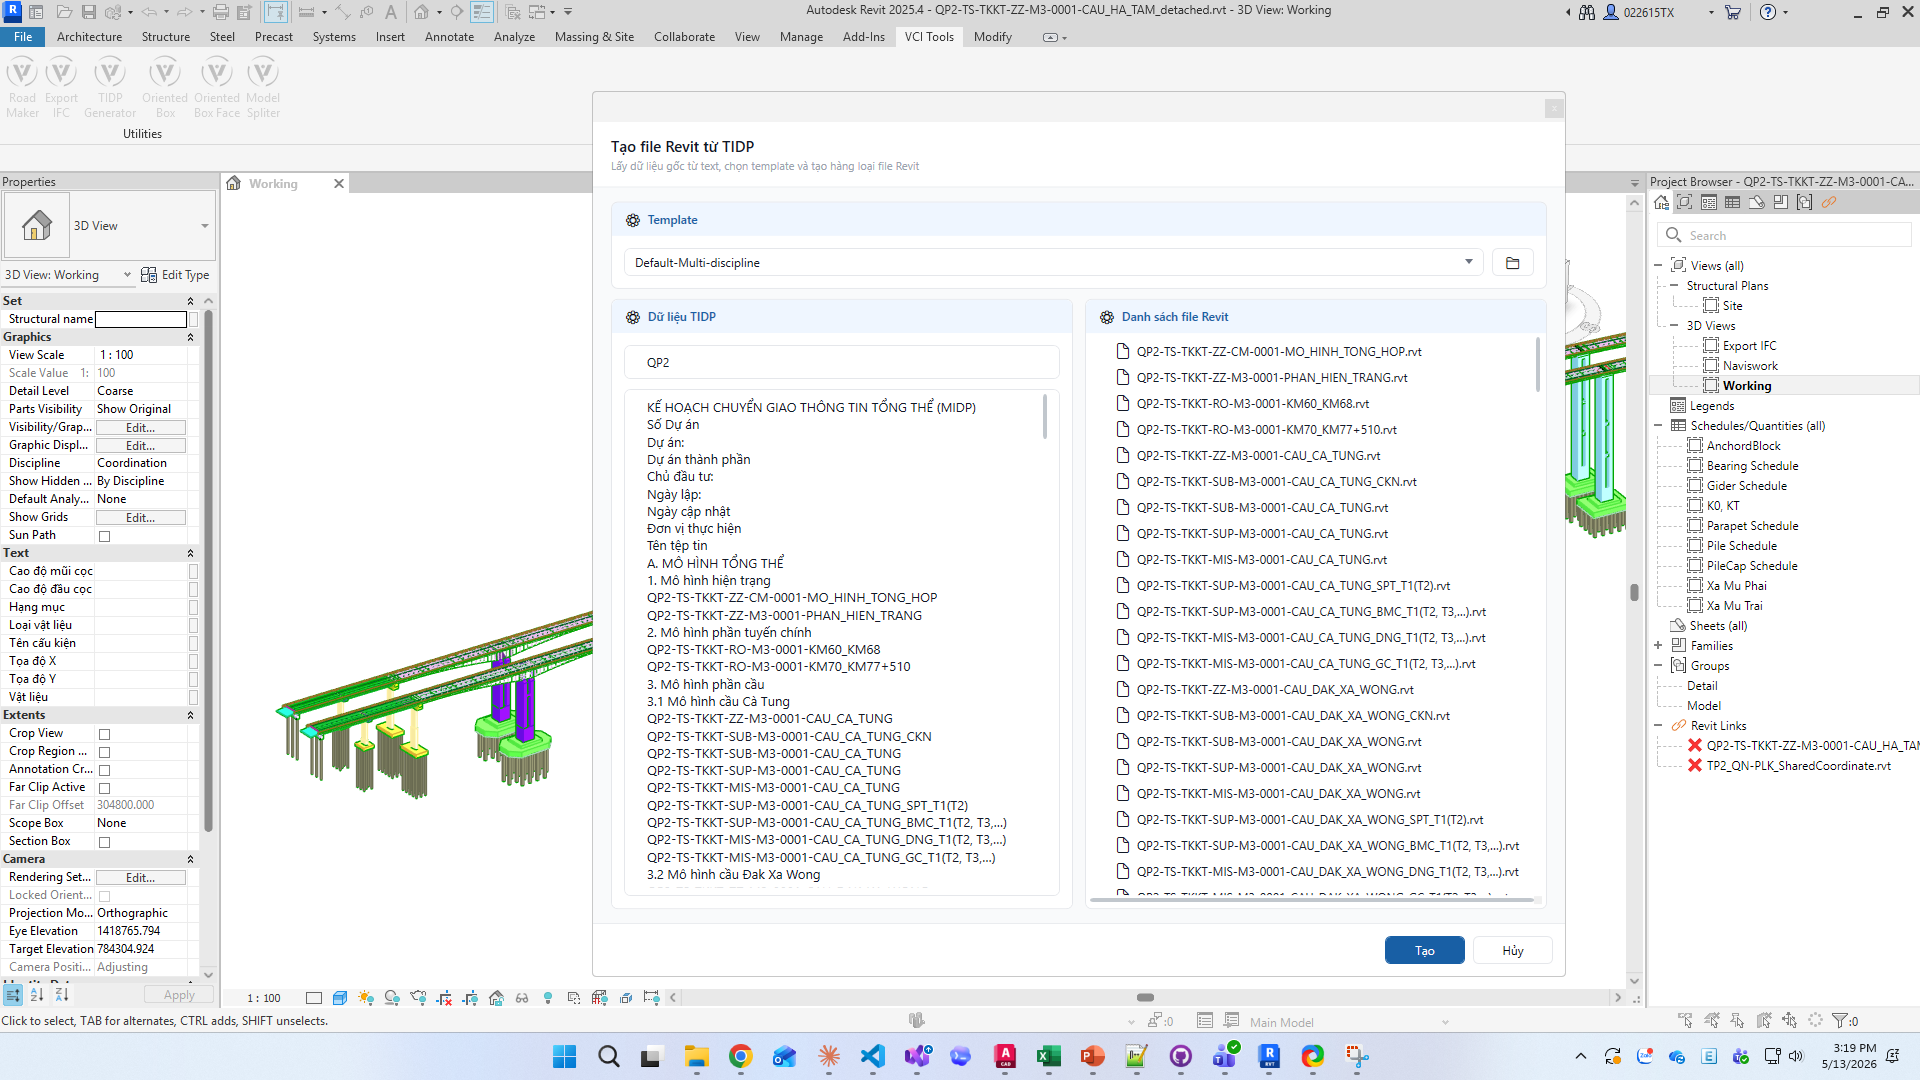
Task: Switch to the Architecture ribbon tab
Action: click(x=89, y=37)
